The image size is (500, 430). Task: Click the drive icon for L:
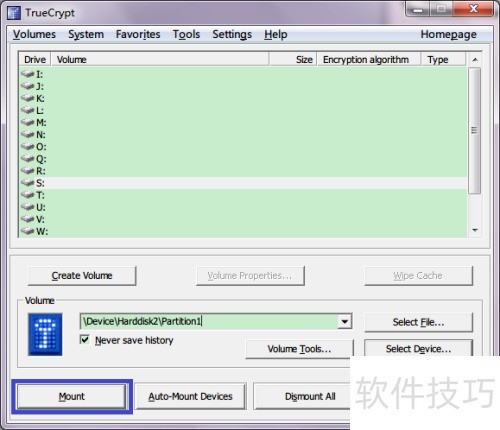28,110
